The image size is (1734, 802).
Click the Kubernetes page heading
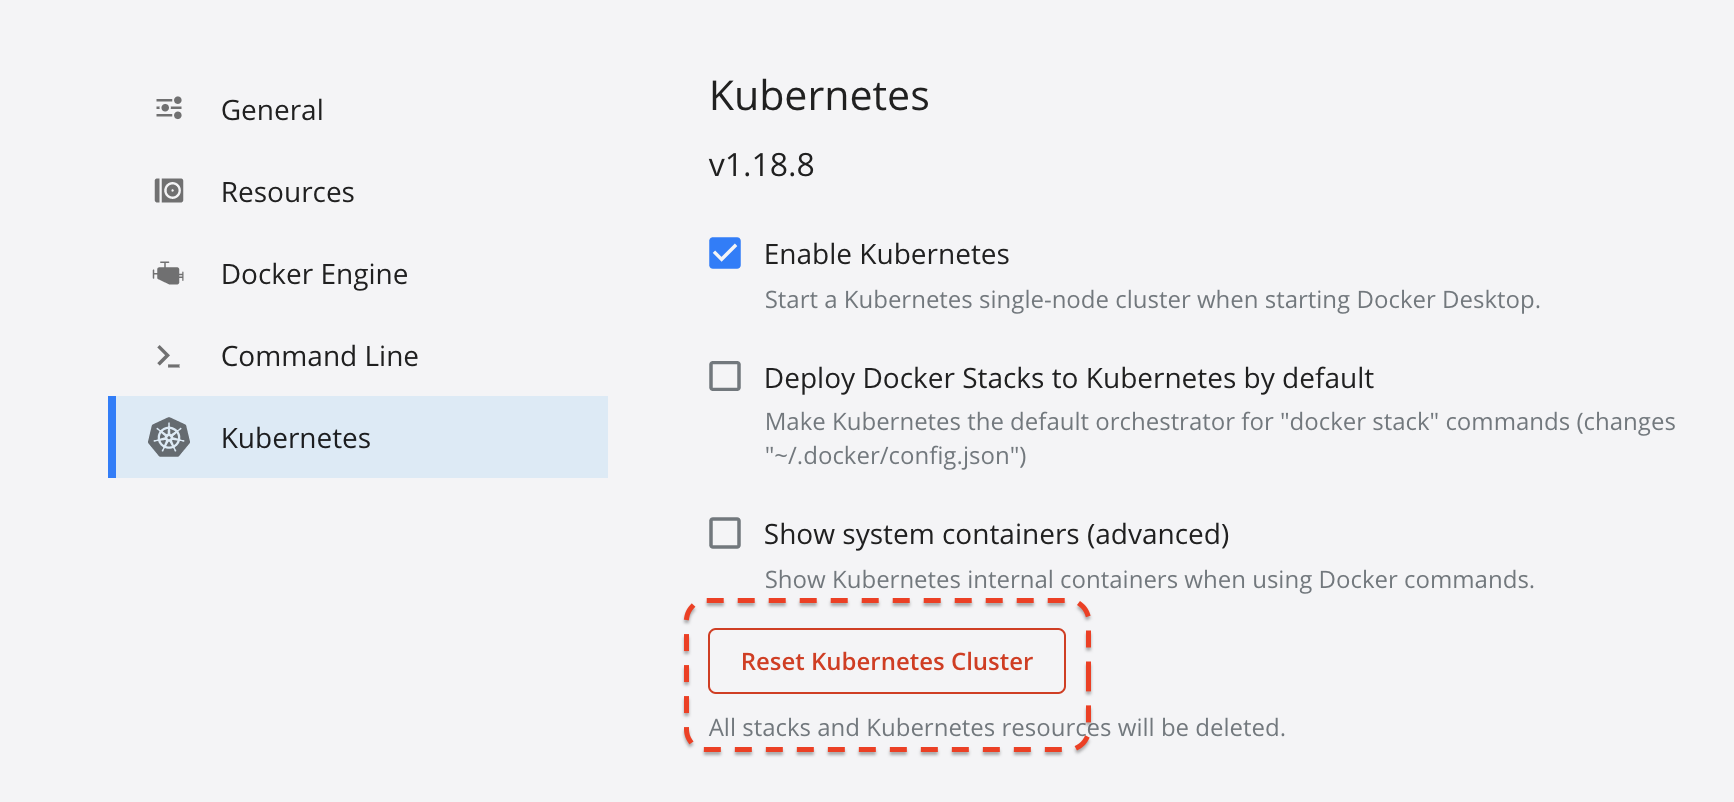click(x=818, y=96)
